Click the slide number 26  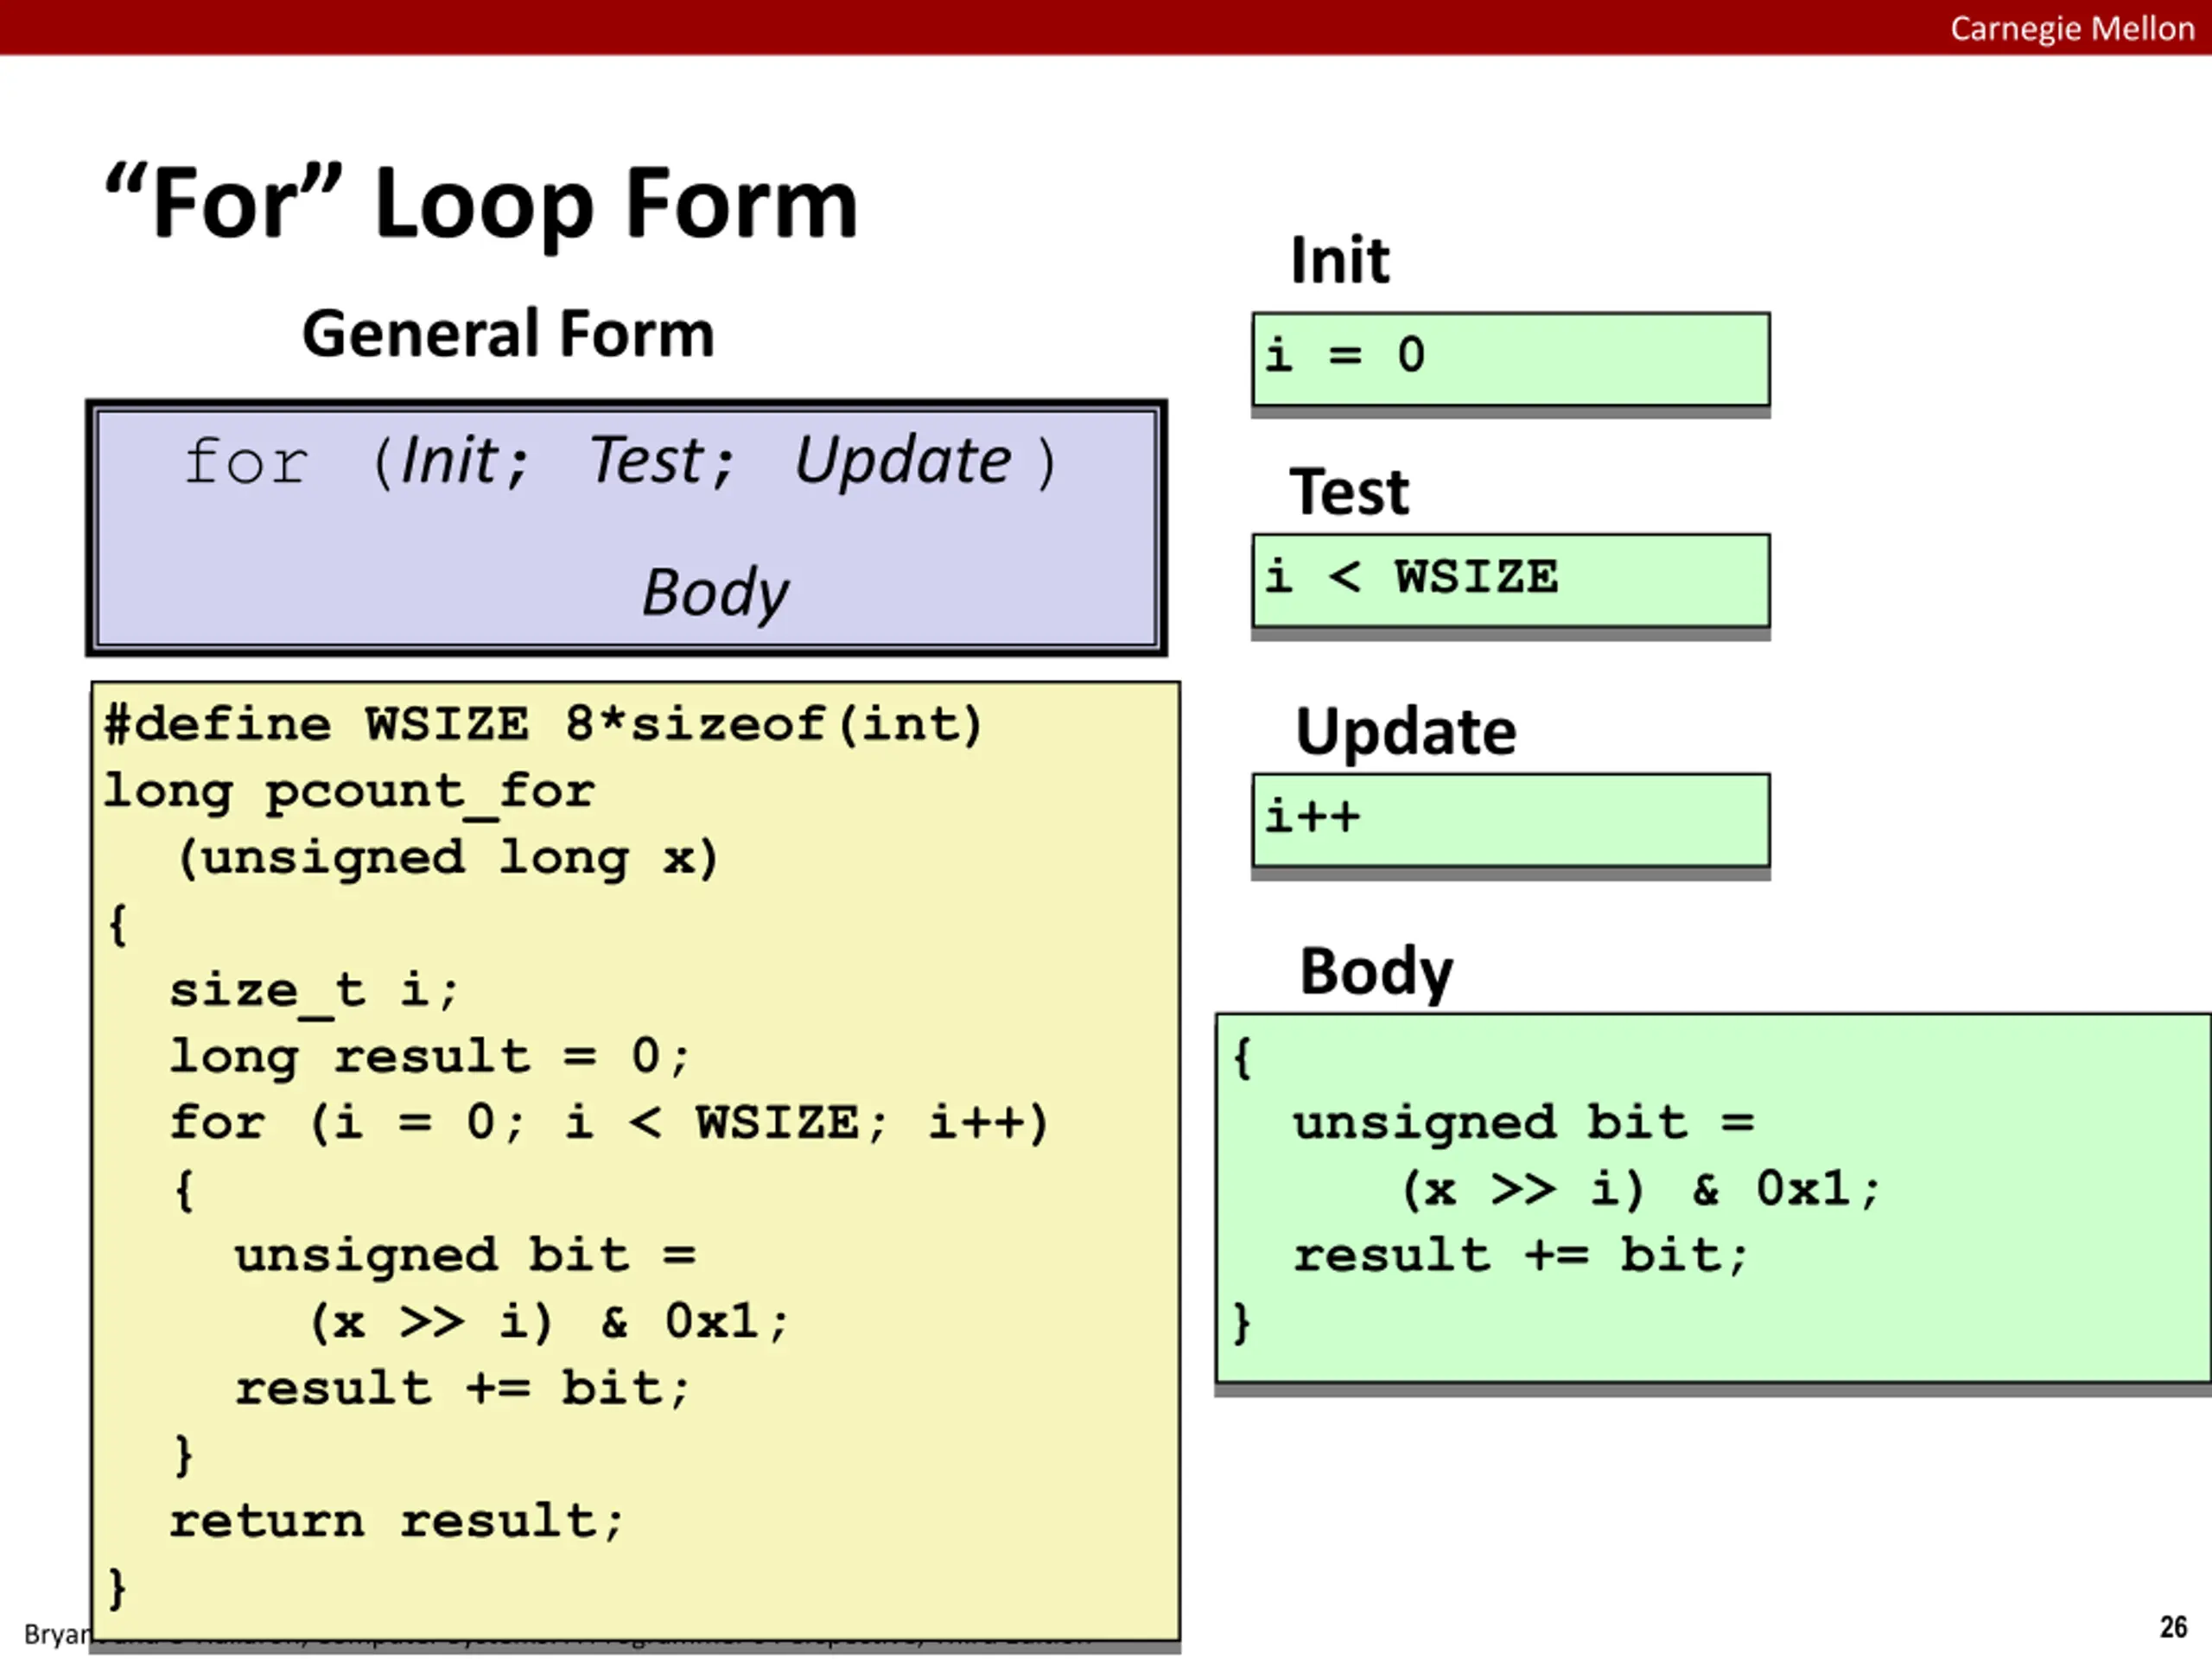(x=2172, y=1627)
